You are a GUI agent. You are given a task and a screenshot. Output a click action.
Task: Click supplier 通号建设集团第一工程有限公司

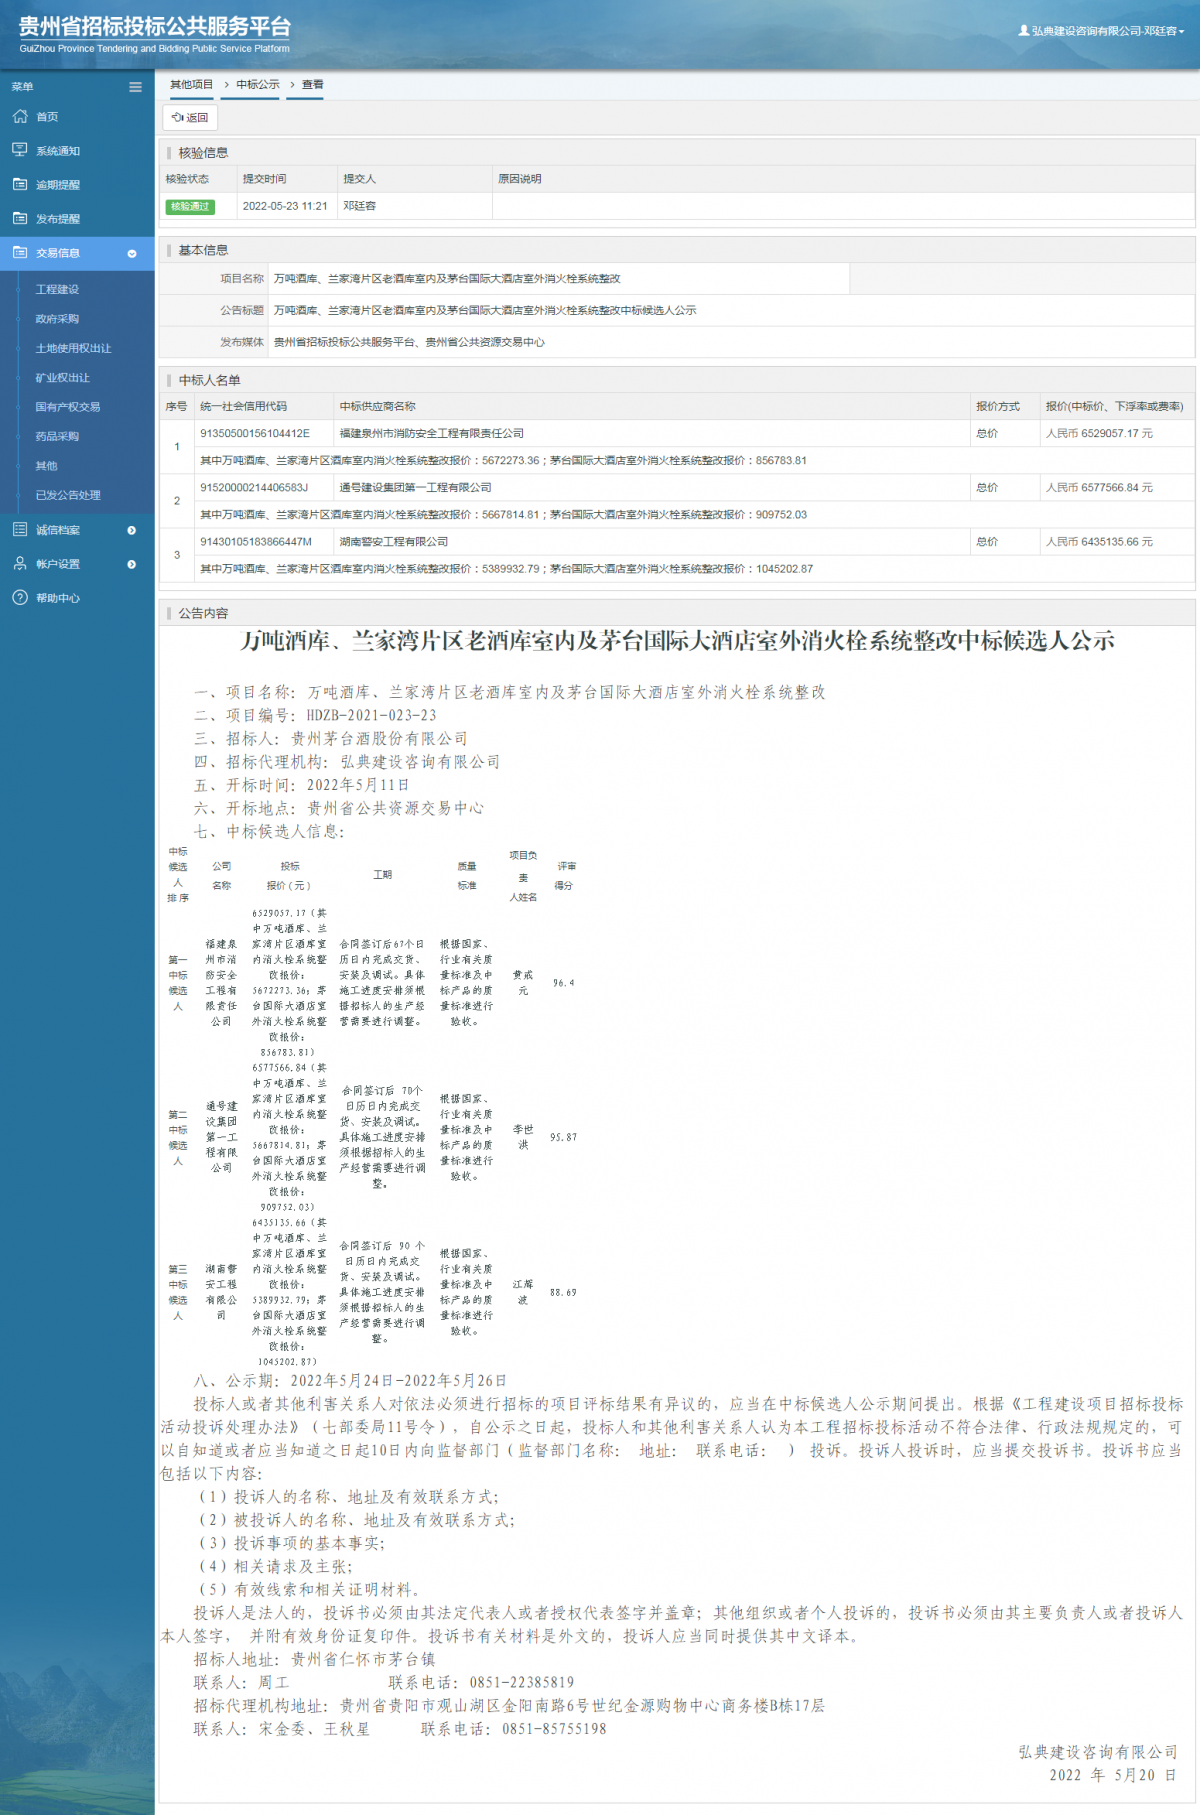point(416,488)
